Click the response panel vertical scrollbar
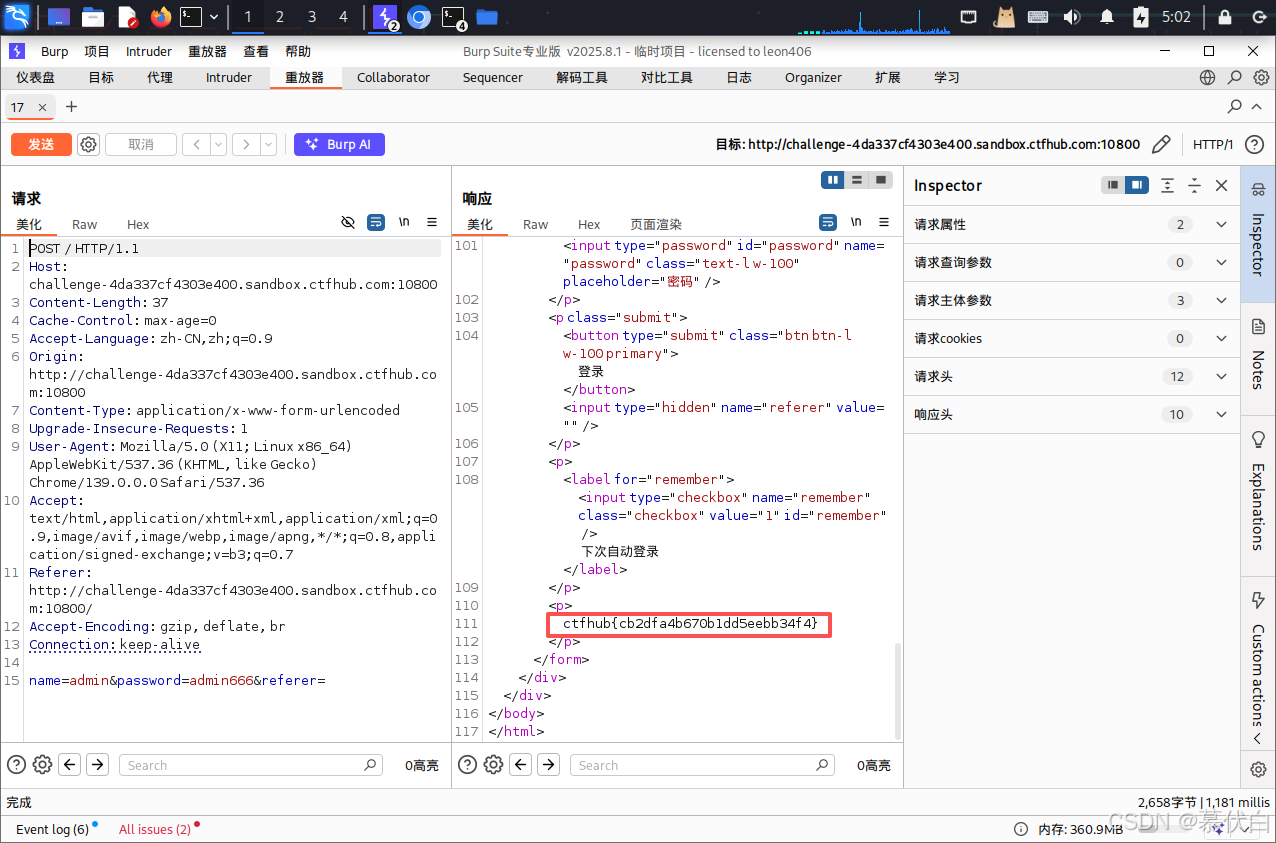This screenshot has width=1276, height=843. pyautogui.click(x=897, y=691)
